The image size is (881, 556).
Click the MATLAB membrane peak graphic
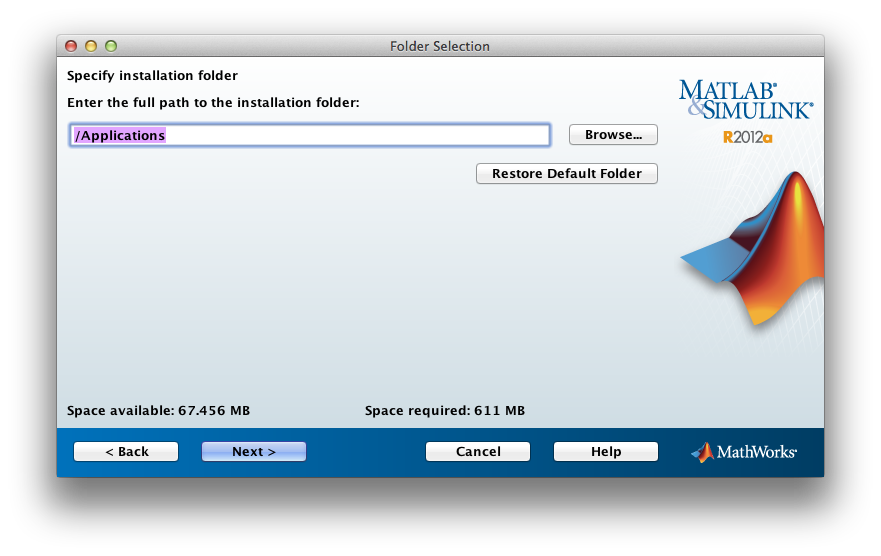click(760, 250)
